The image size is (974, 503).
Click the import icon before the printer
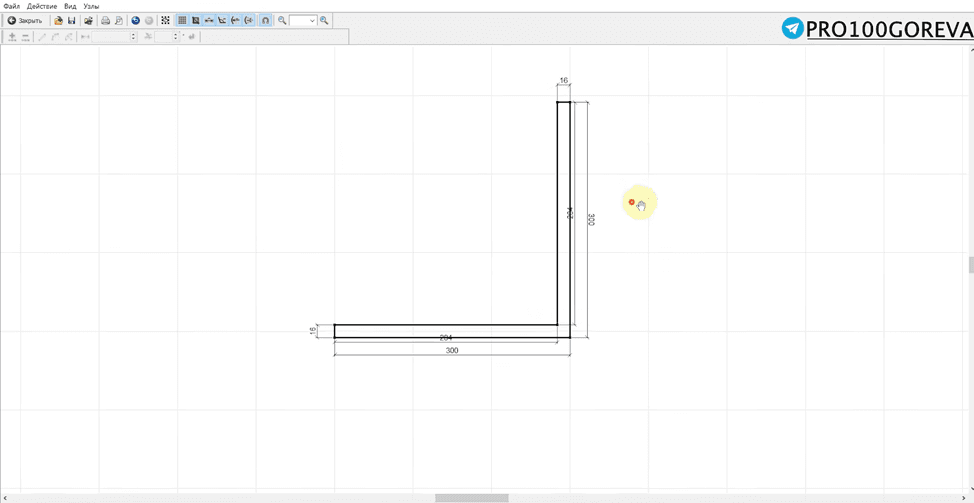(89, 20)
